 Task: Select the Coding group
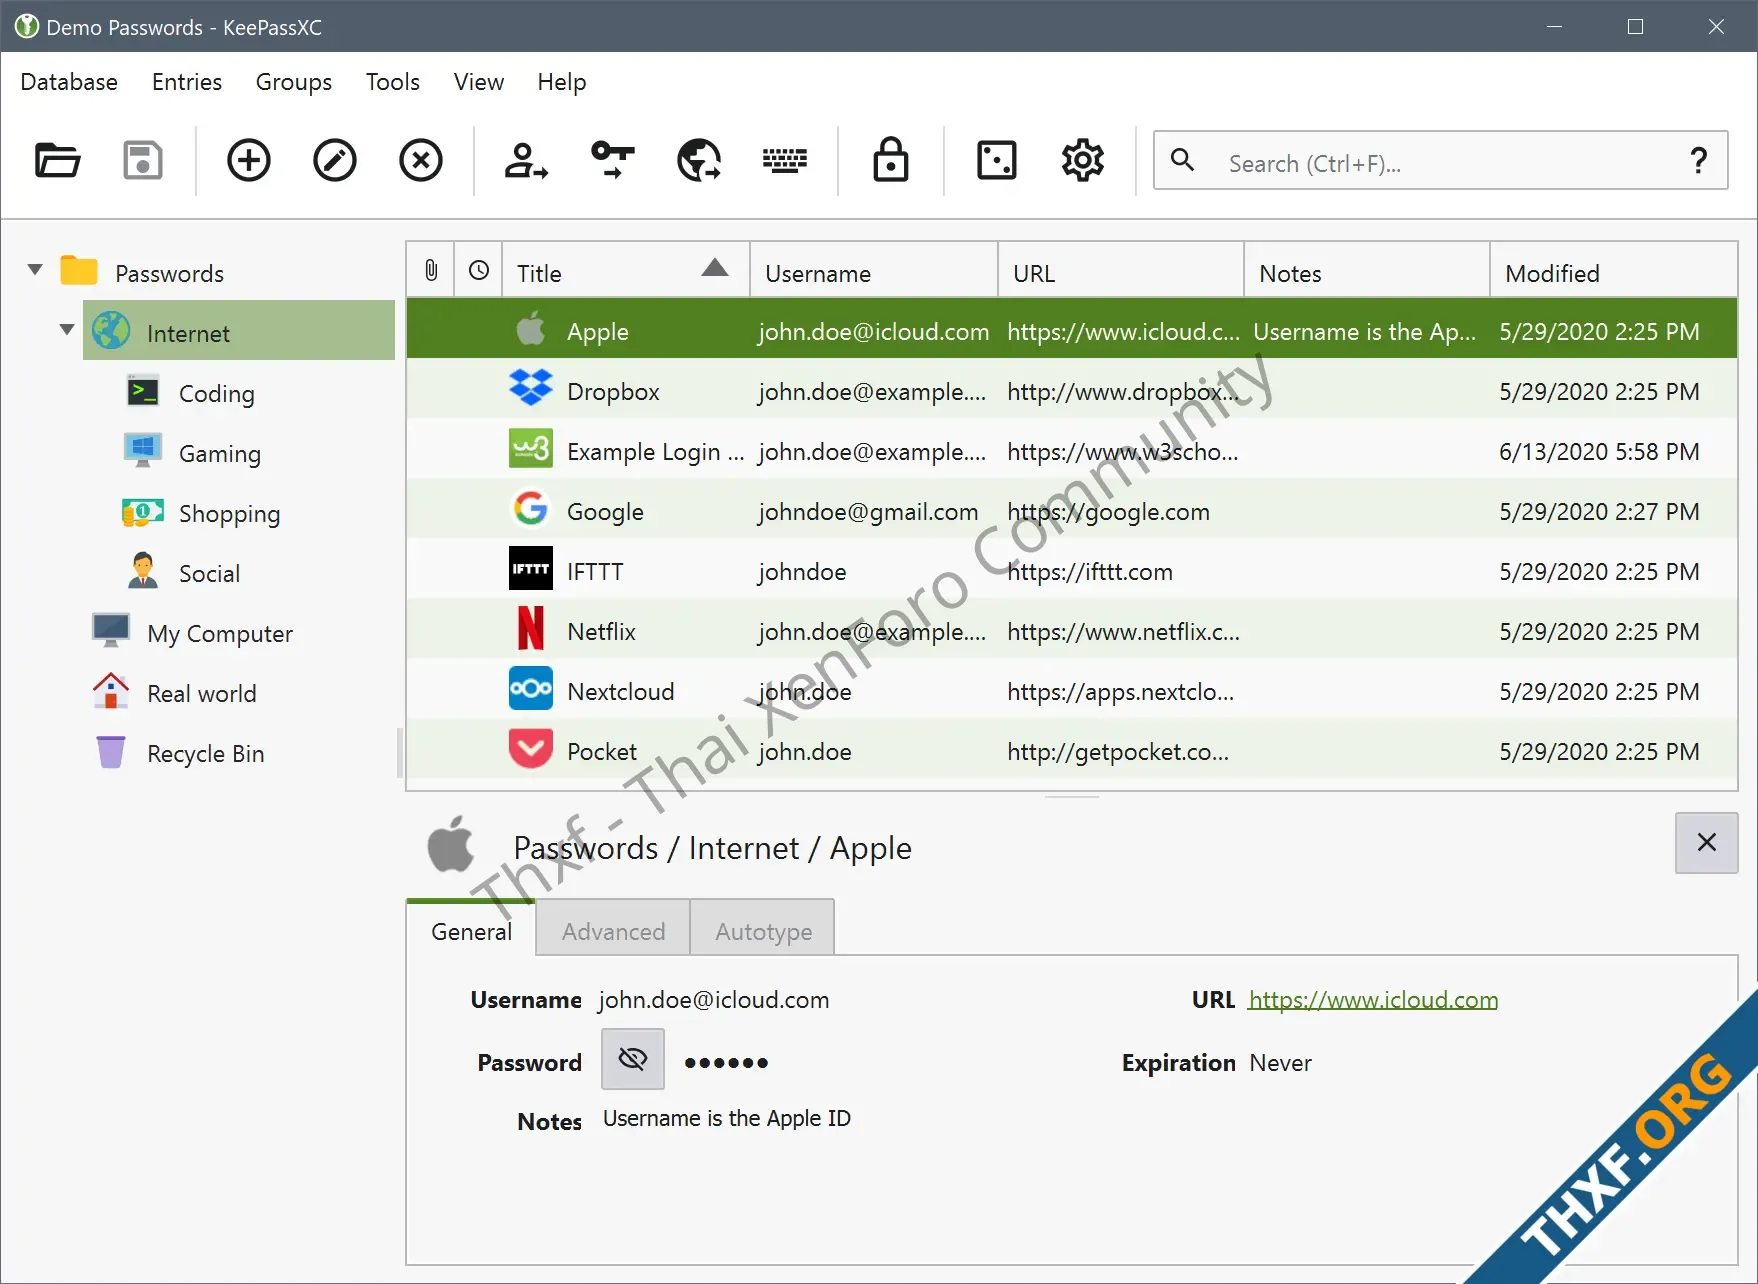click(x=216, y=393)
